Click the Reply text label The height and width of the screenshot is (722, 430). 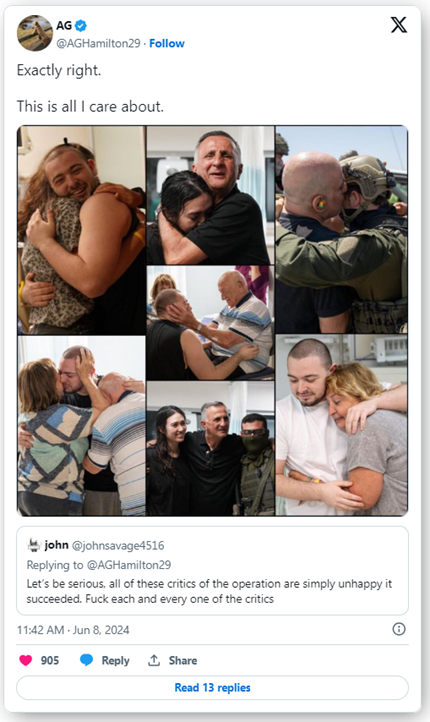(116, 660)
